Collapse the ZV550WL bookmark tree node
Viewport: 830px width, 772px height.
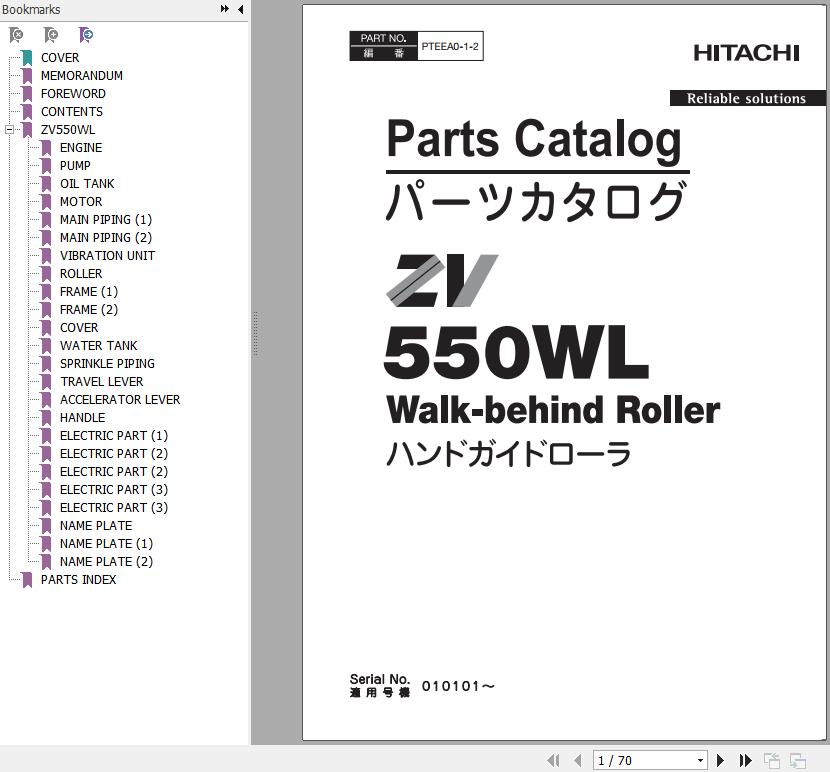(x=9, y=130)
